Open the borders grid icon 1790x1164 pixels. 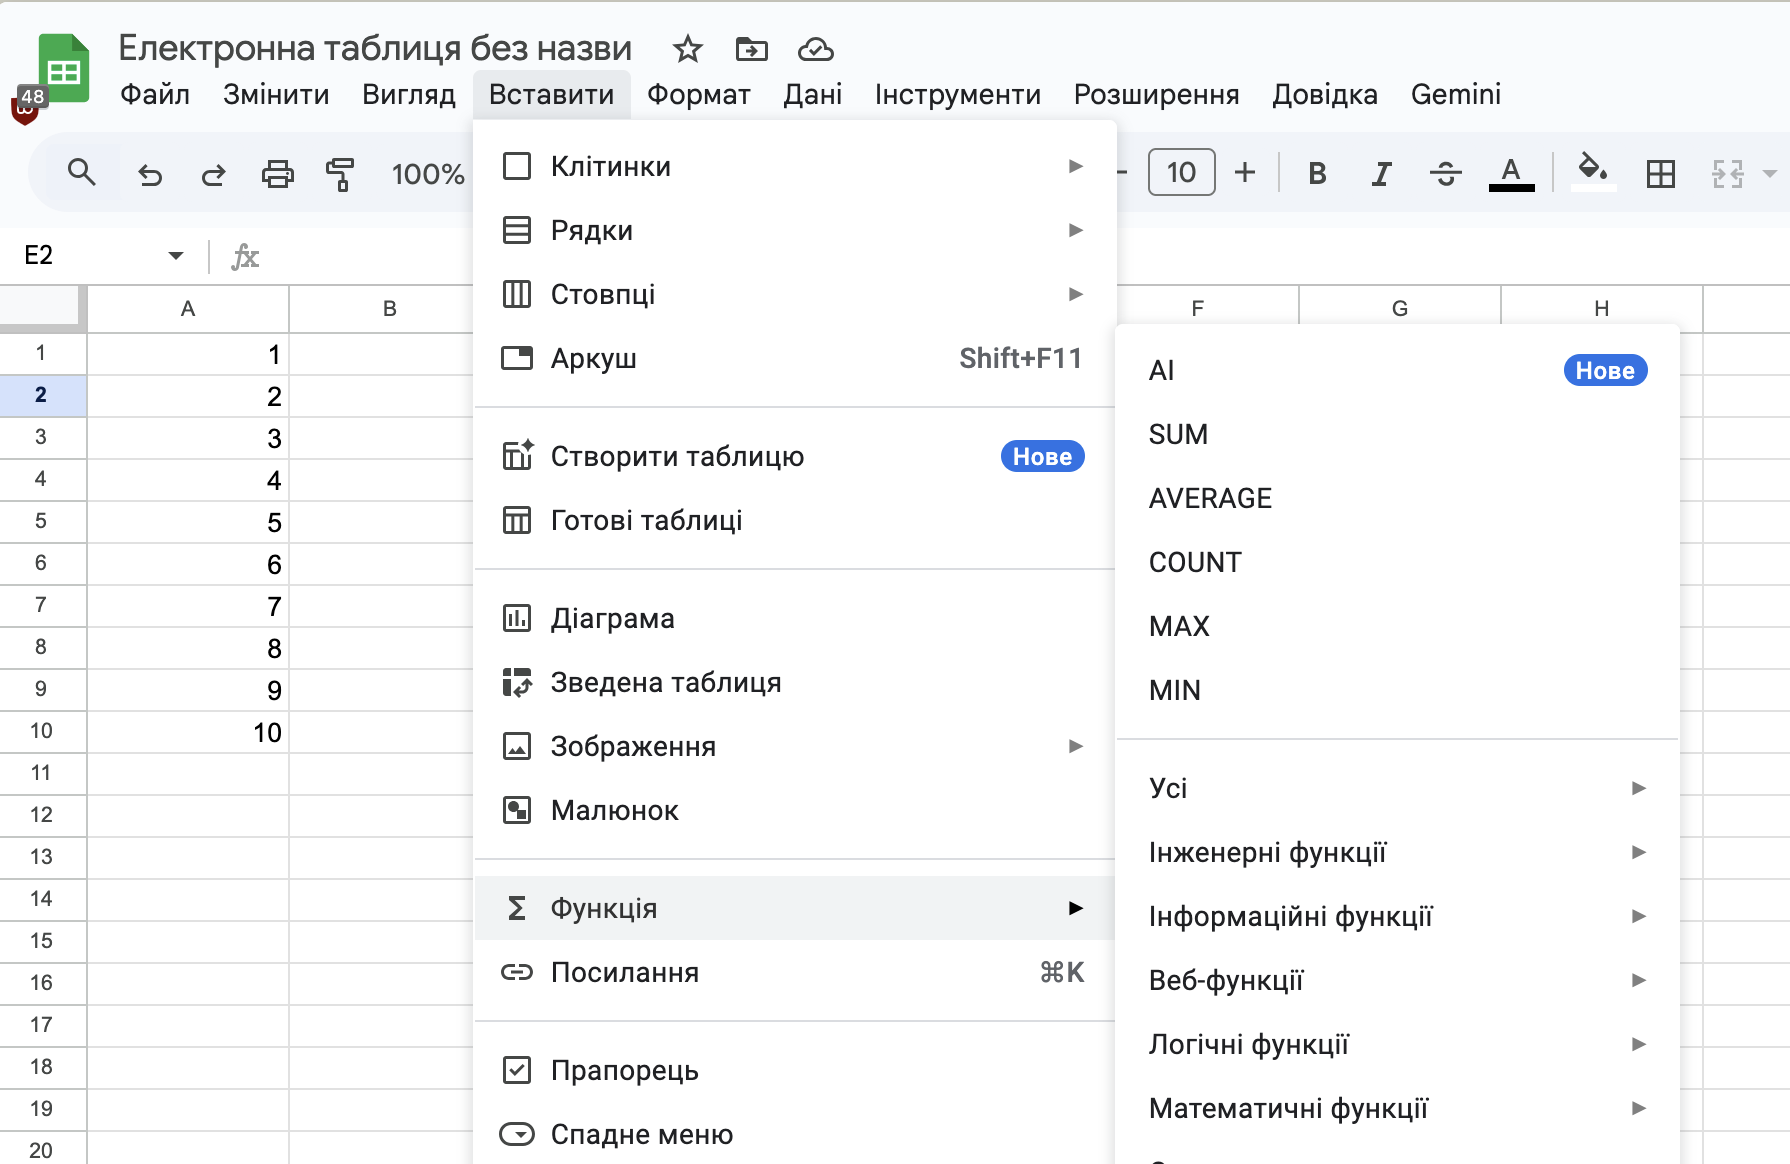click(x=1660, y=174)
